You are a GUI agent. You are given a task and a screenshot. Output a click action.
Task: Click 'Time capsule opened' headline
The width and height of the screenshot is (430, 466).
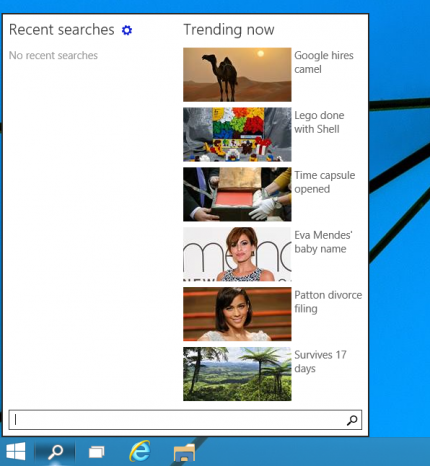pyautogui.click(x=325, y=182)
